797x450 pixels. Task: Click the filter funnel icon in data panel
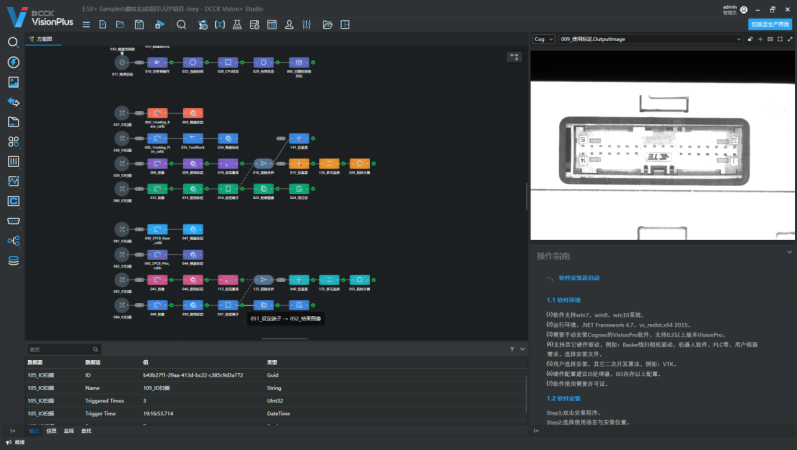pos(510,349)
